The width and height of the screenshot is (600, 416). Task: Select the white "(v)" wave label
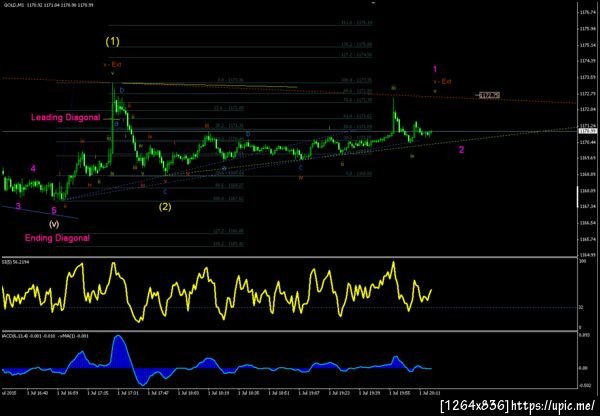point(54,223)
